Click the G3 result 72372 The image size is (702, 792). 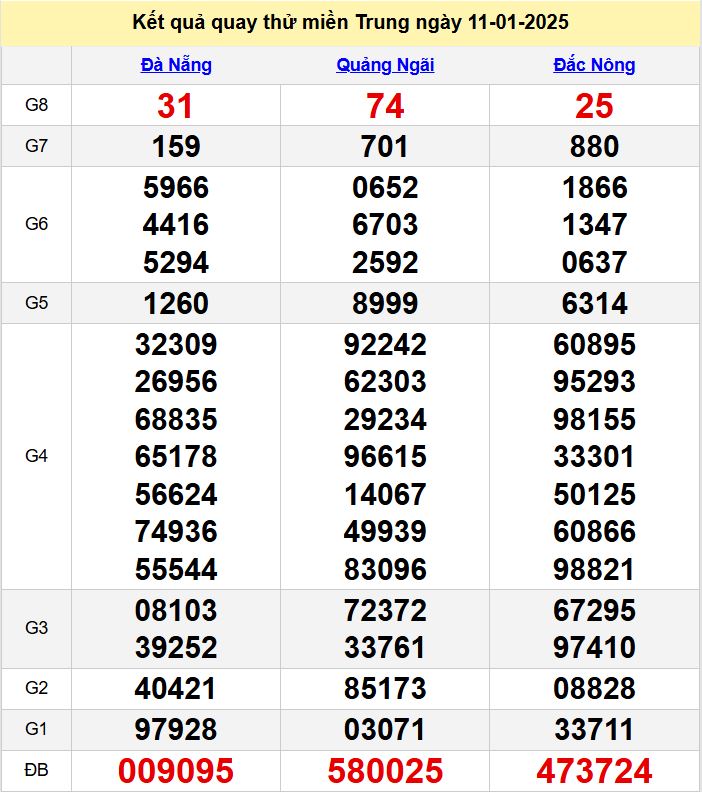[385, 610]
